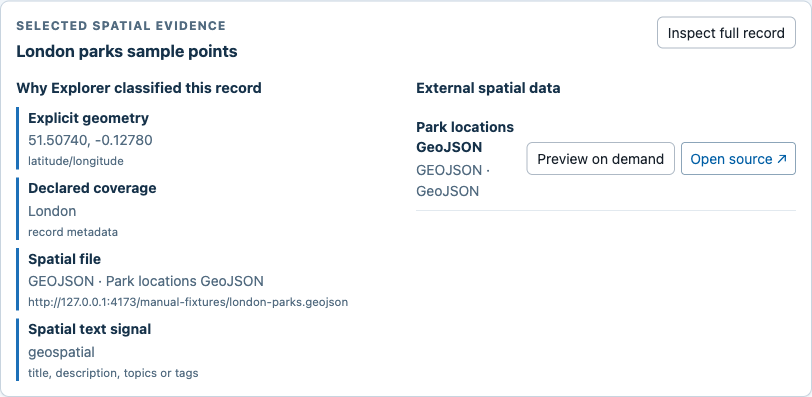The width and height of the screenshot is (812, 397).
Task: Click the record metadata caption
Action: 73,232
